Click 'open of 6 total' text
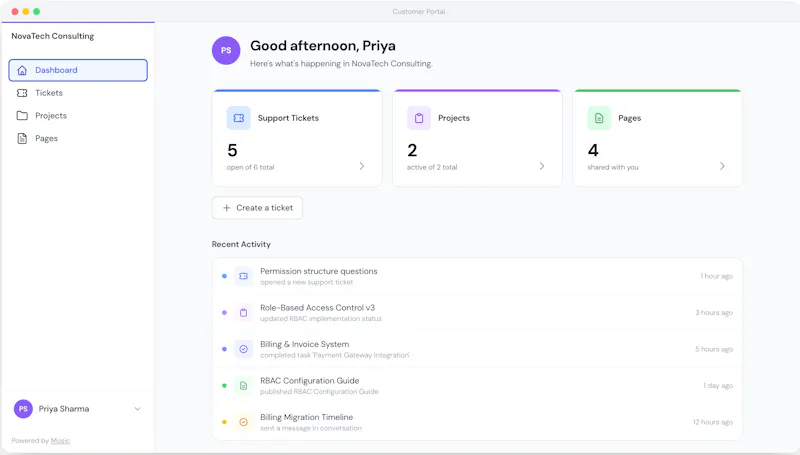800x455 pixels. click(x=251, y=167)
